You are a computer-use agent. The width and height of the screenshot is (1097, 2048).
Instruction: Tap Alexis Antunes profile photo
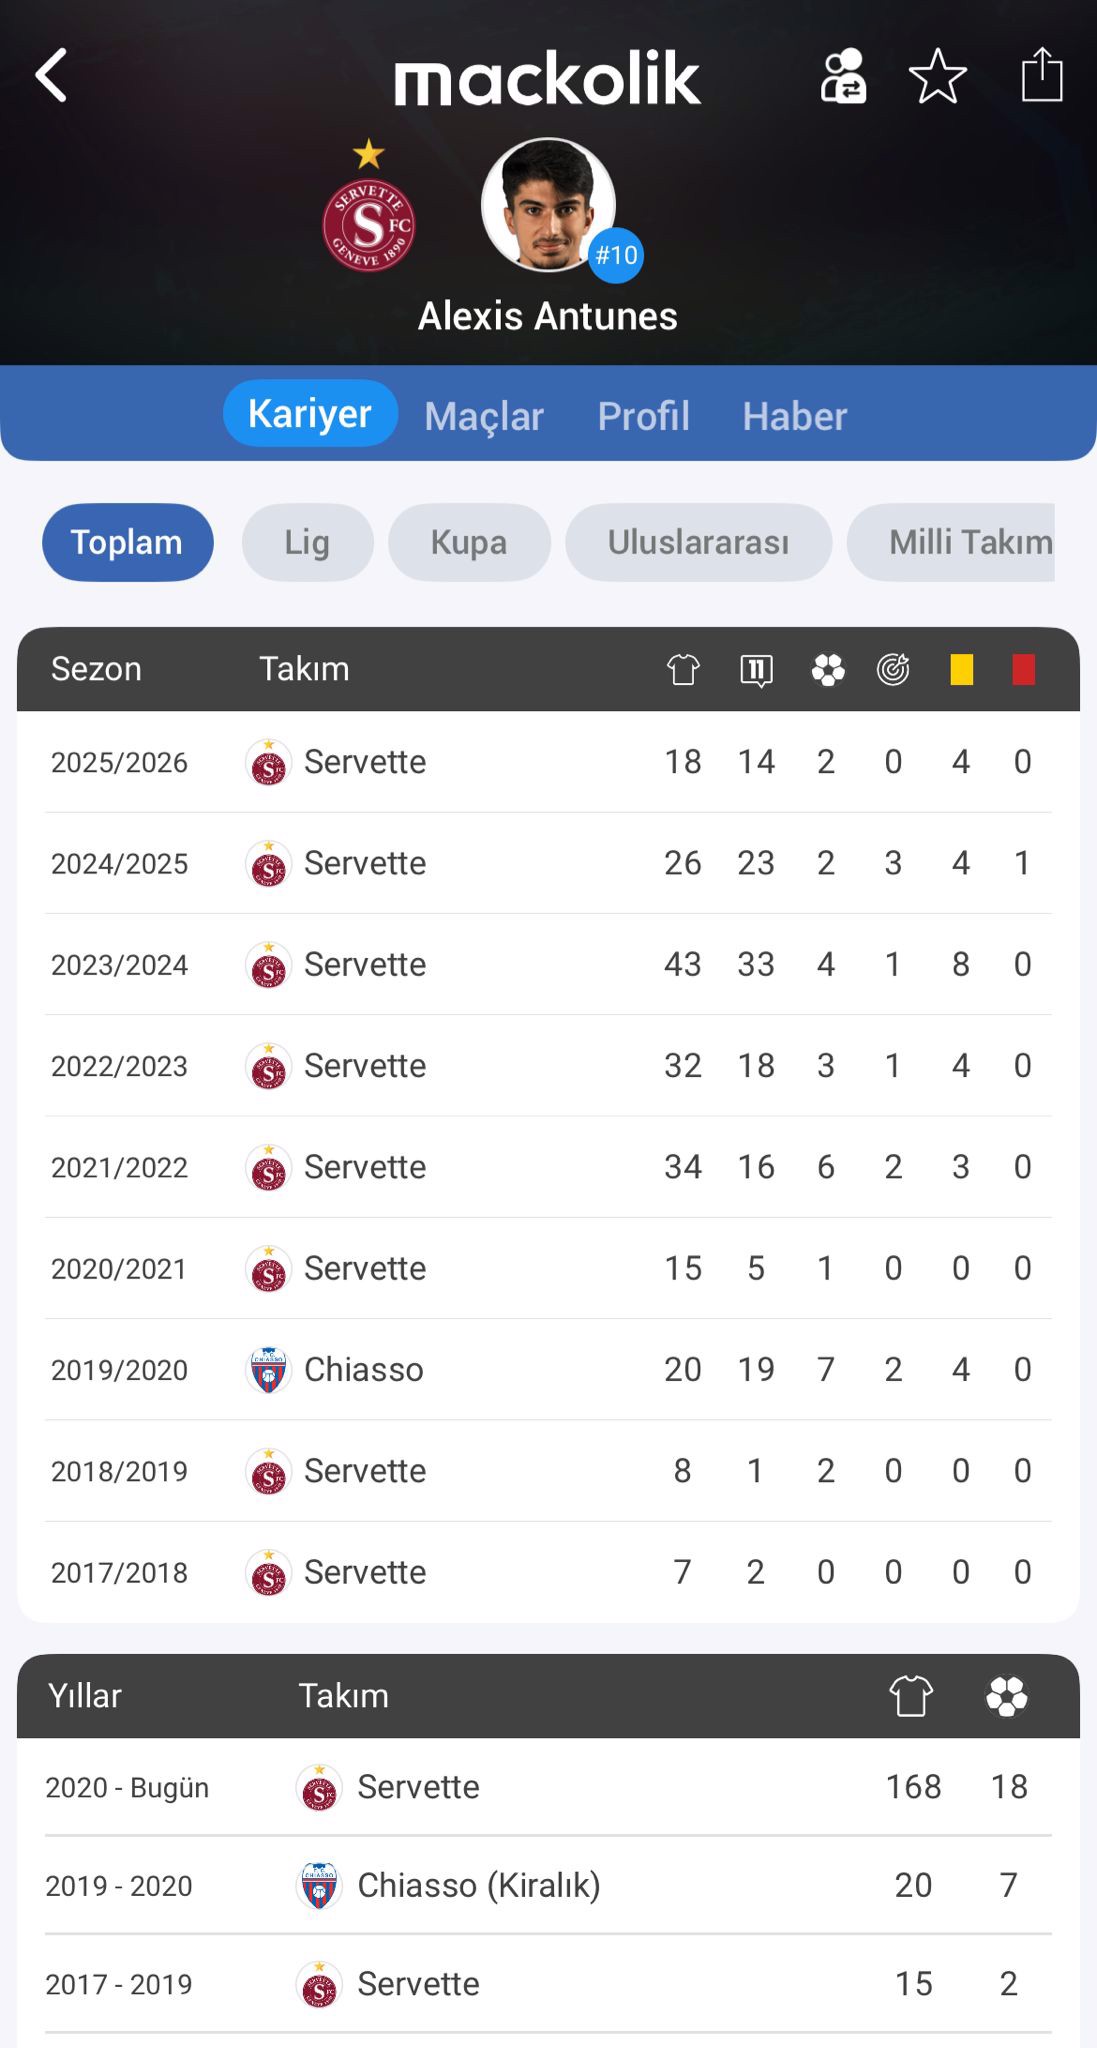click(x=547, y=205)
